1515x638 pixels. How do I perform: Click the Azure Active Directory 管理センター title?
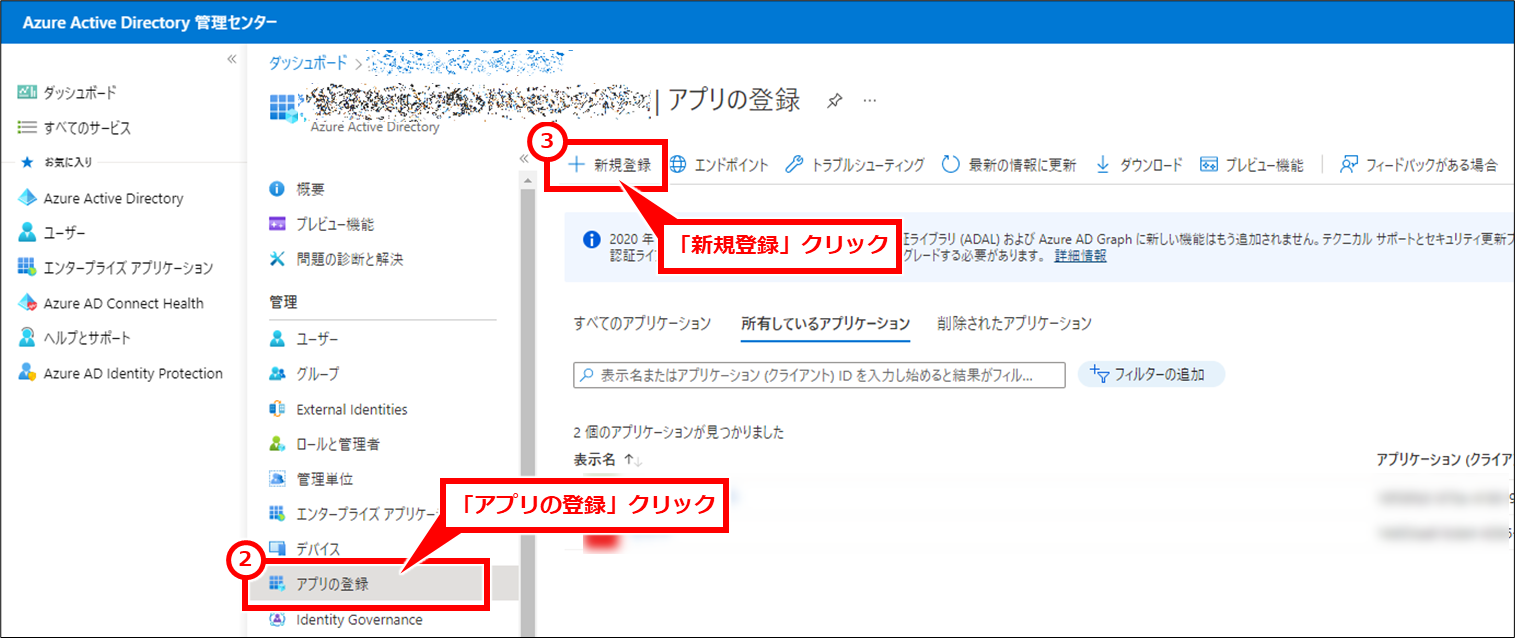(150, 22)
